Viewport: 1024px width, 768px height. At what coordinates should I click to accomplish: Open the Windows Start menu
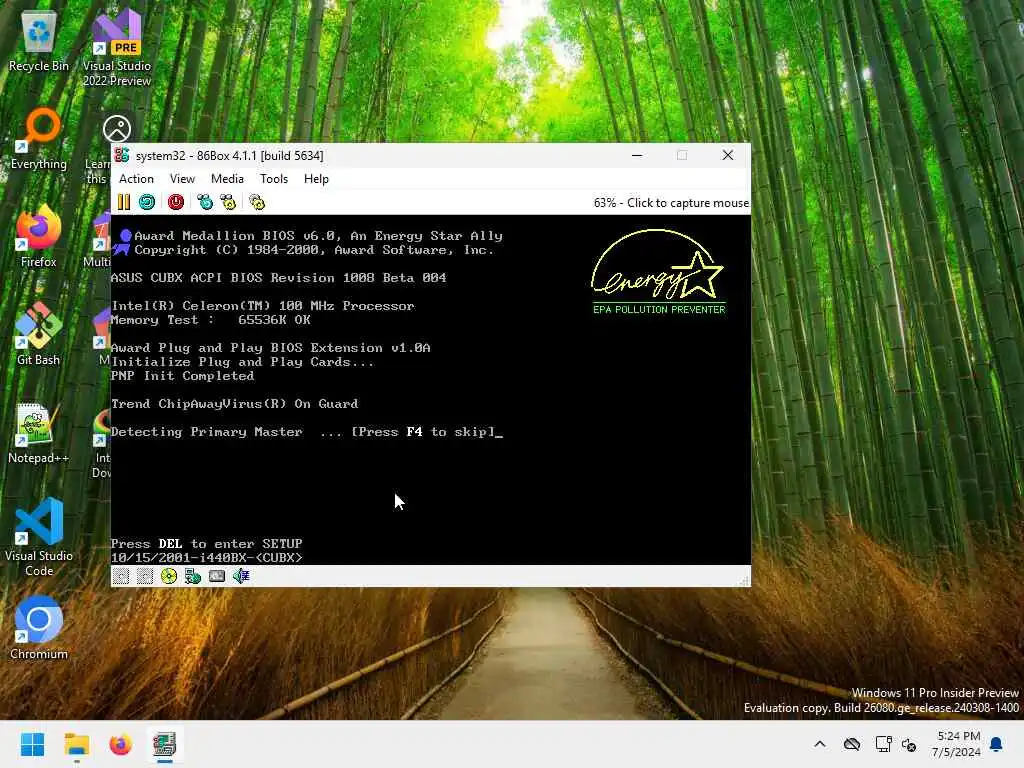coord(32,744)
